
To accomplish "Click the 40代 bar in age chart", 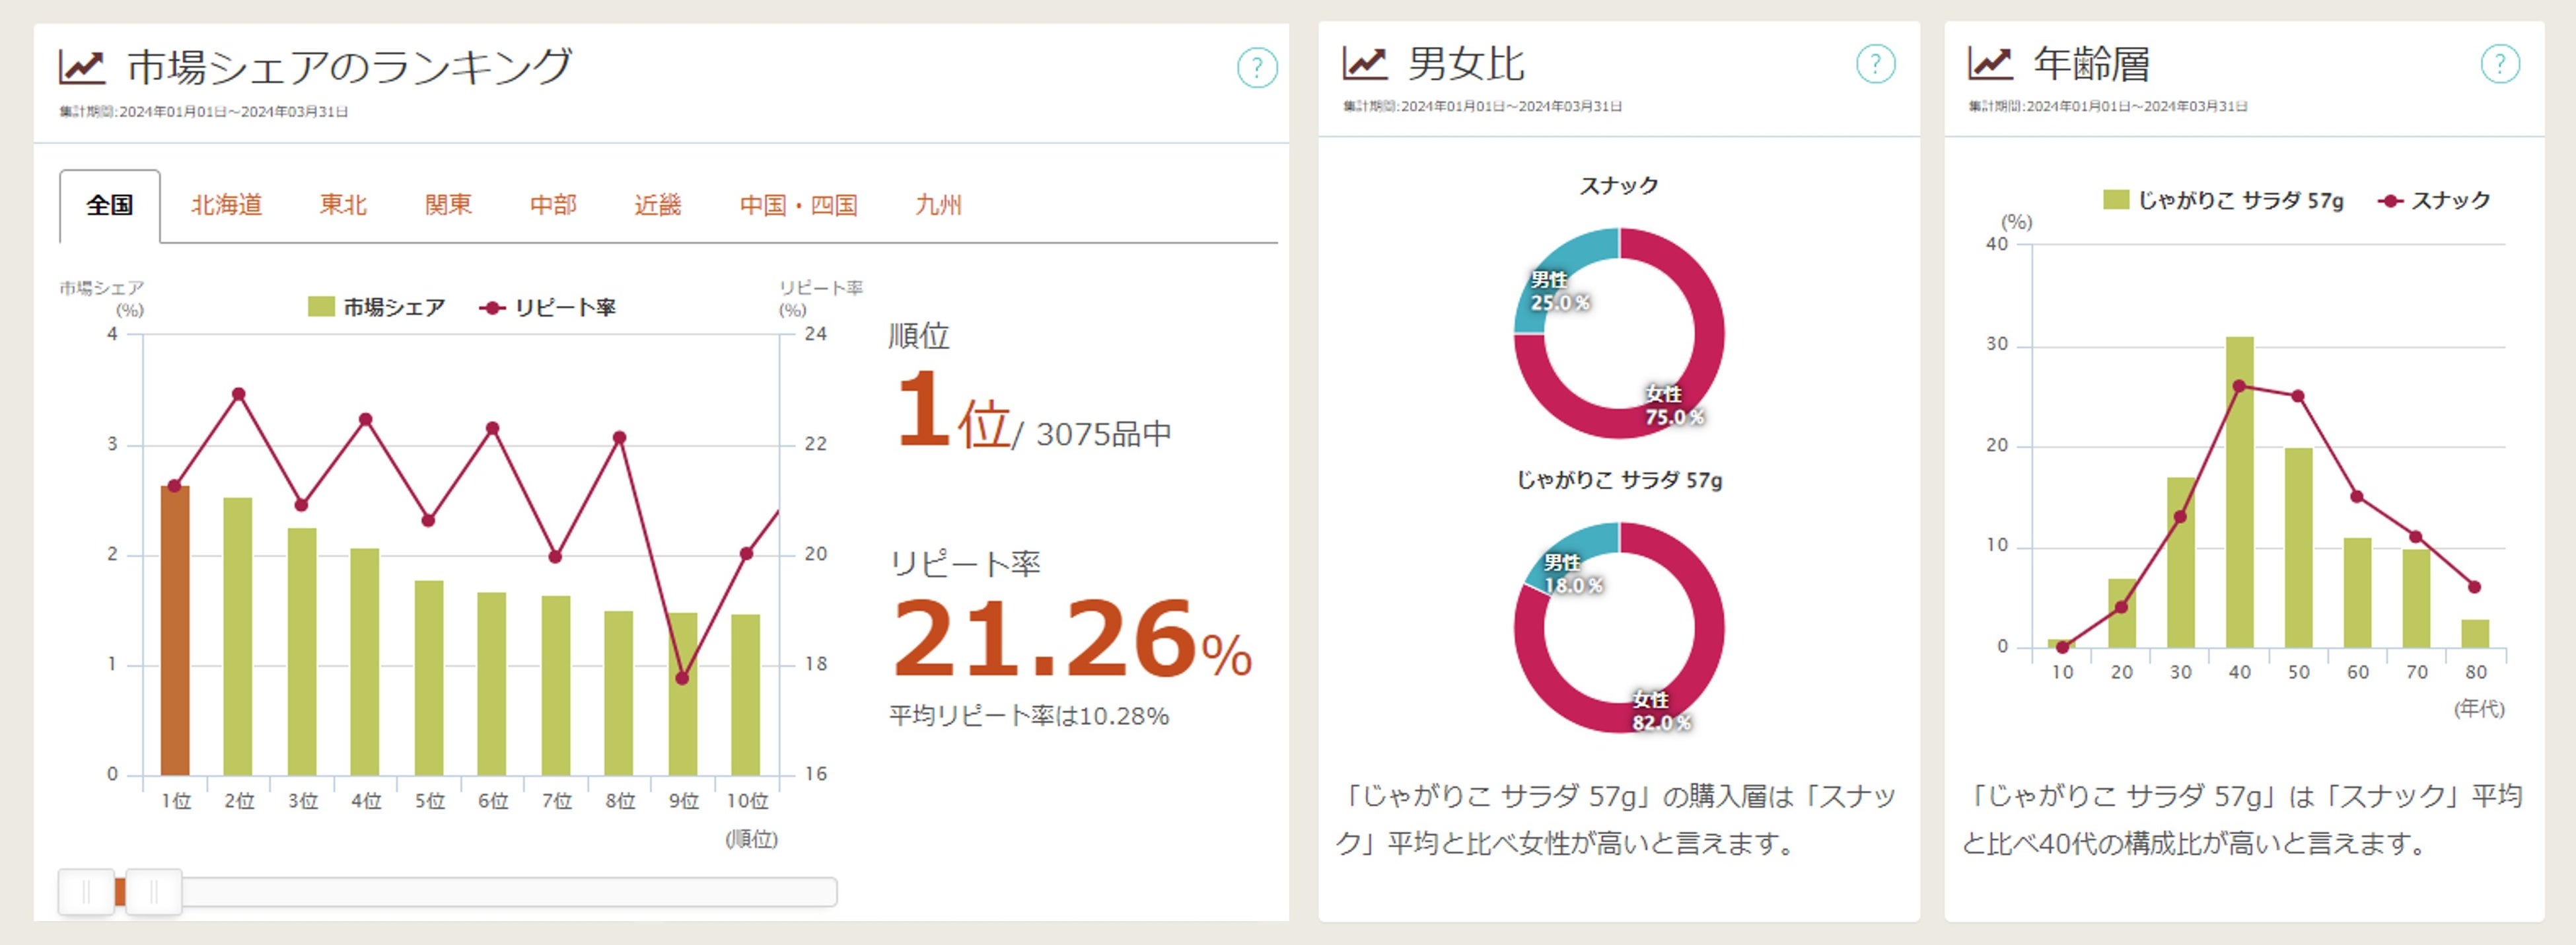I will click(x=2240, y=492).
